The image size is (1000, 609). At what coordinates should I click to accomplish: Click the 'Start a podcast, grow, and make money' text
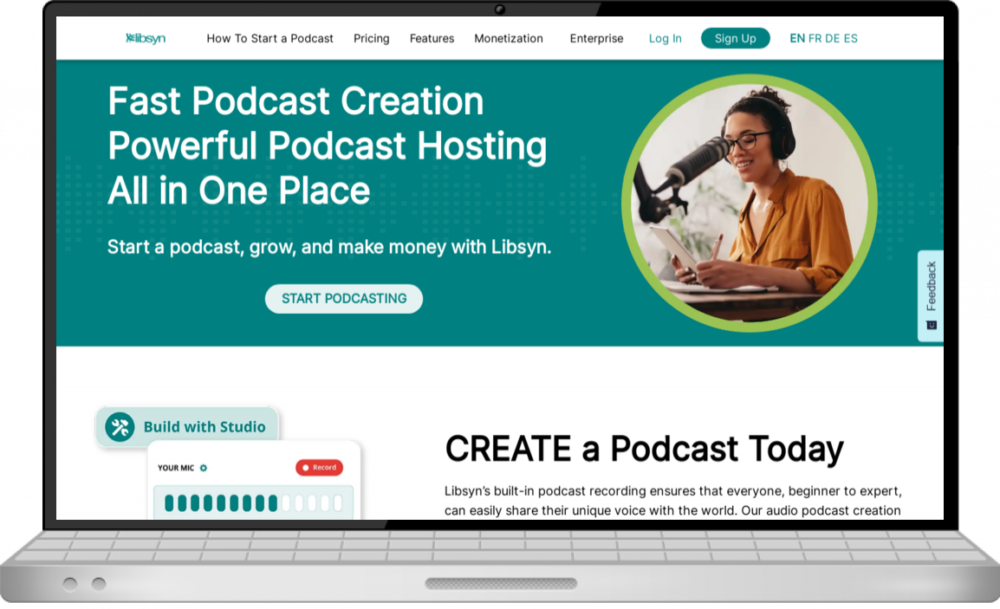329,247
